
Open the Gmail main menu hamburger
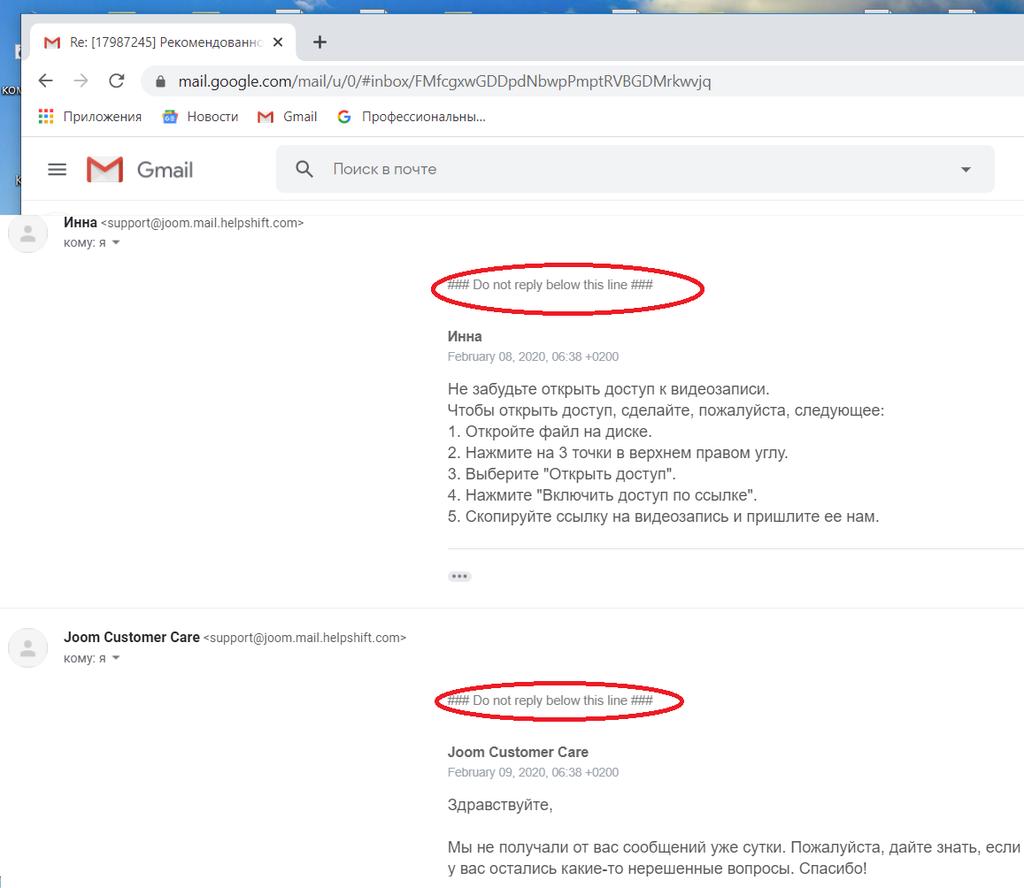[57, 170]
